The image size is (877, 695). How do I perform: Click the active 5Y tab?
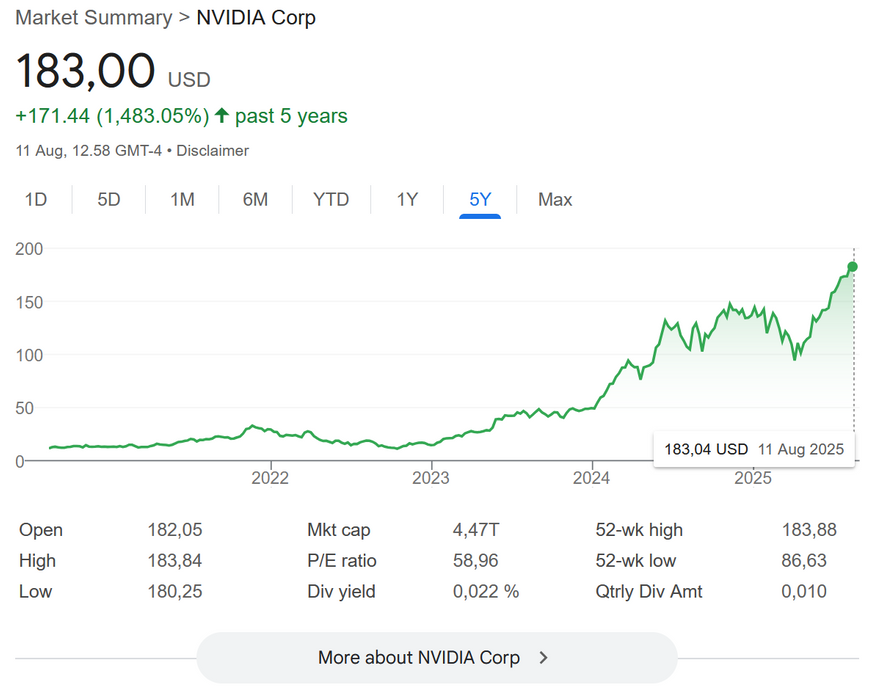[x=480, y=200]
